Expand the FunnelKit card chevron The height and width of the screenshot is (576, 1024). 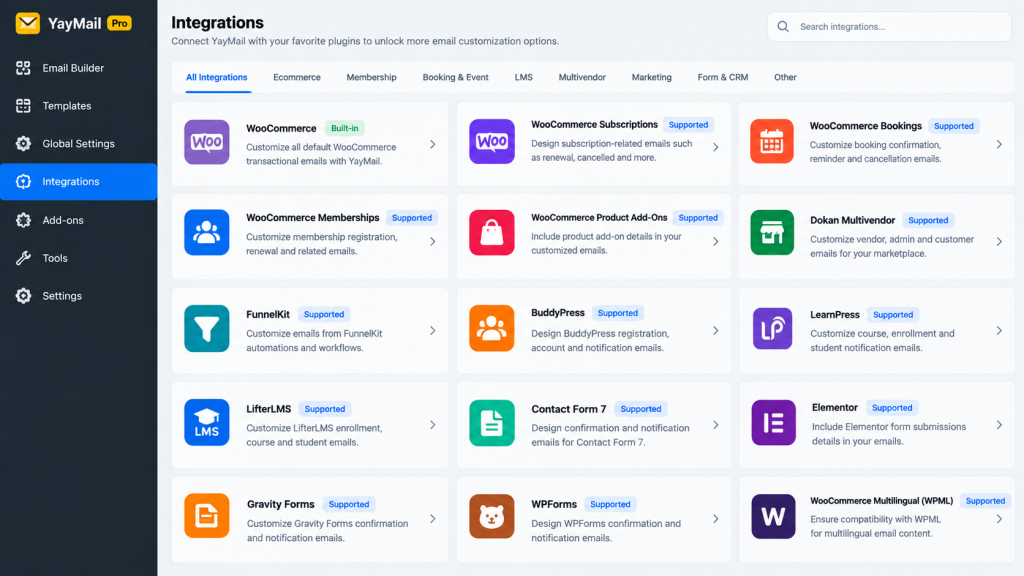tap(433, 331)
